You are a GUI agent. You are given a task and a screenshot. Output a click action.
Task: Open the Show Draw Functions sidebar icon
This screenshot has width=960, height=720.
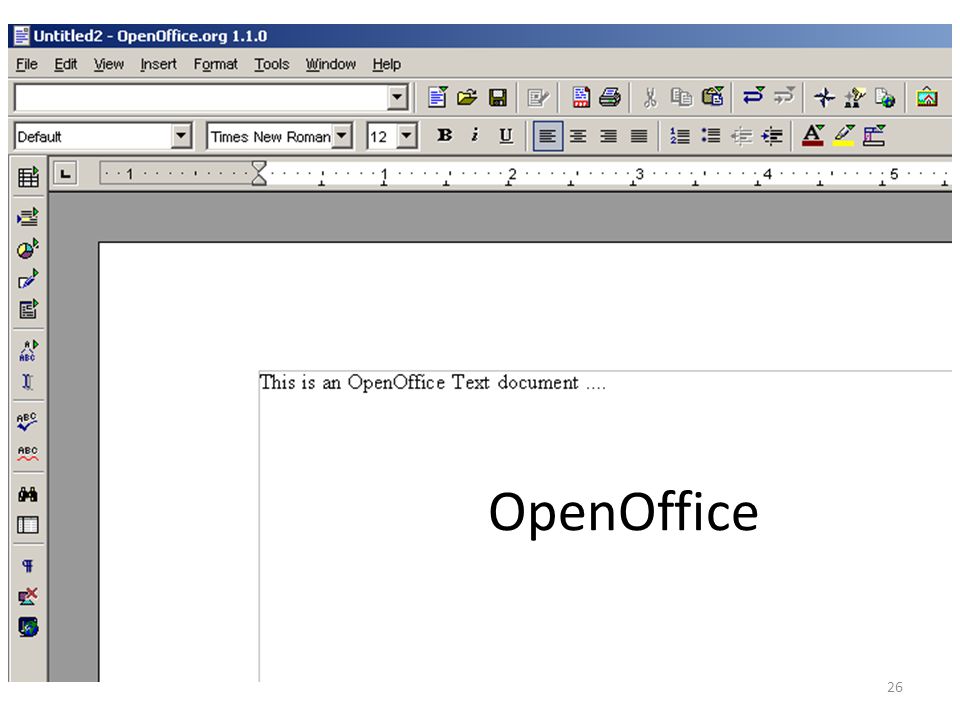28,279
